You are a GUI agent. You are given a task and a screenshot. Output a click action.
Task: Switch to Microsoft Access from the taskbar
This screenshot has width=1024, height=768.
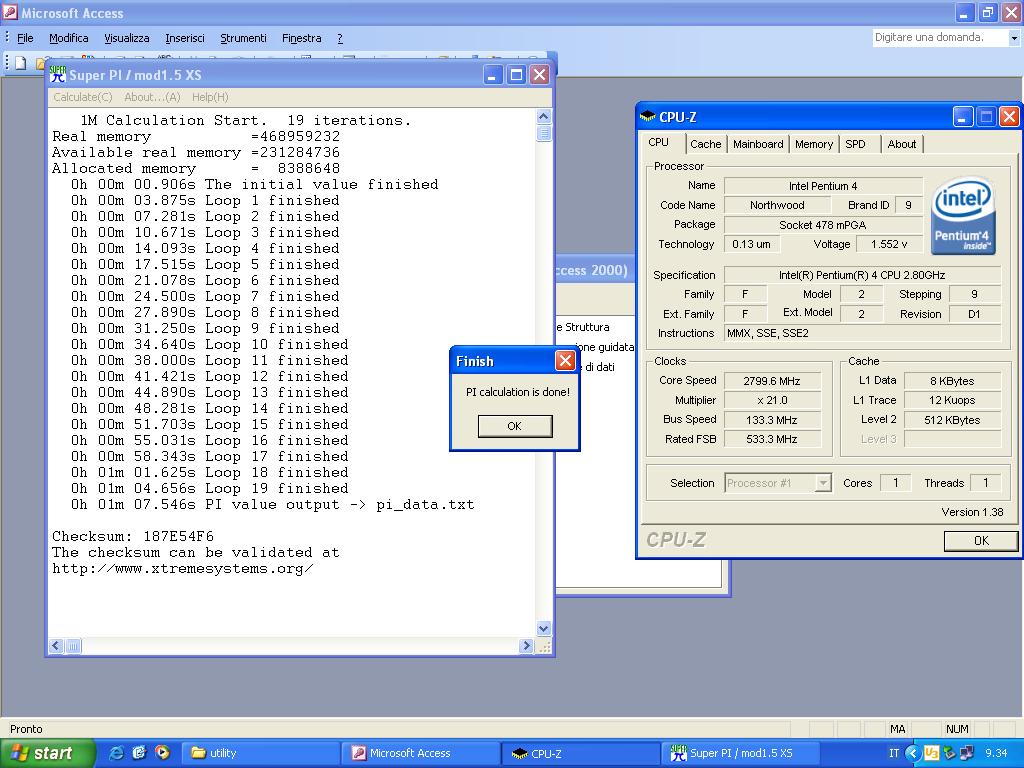point(423,753)
